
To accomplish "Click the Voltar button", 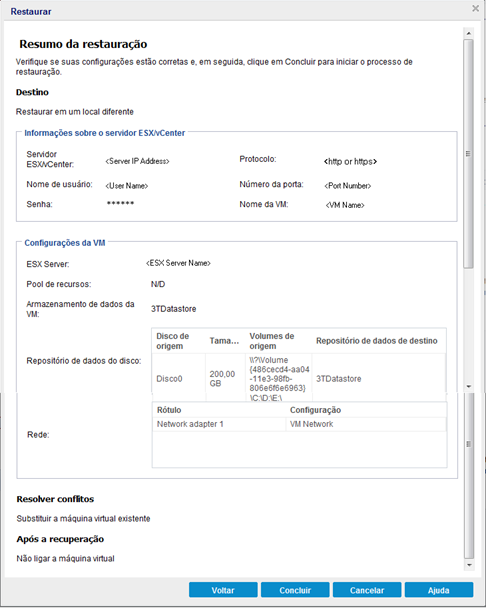I will click(223, 590).
